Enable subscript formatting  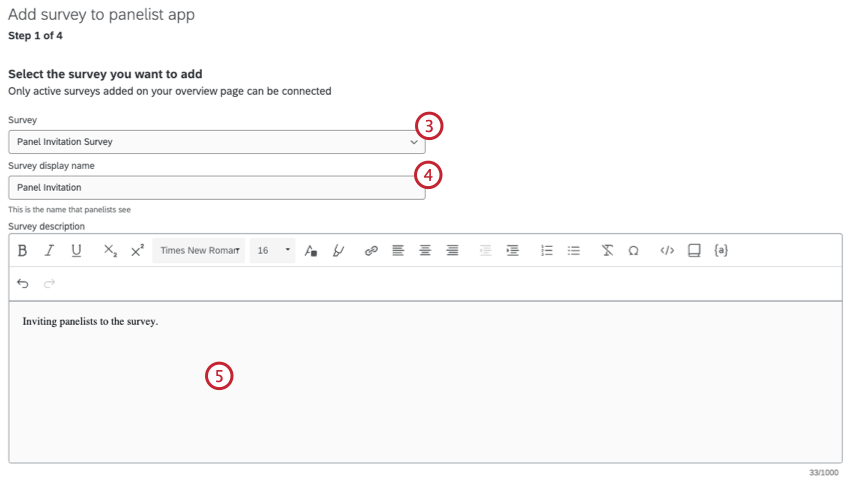(110, 250)
